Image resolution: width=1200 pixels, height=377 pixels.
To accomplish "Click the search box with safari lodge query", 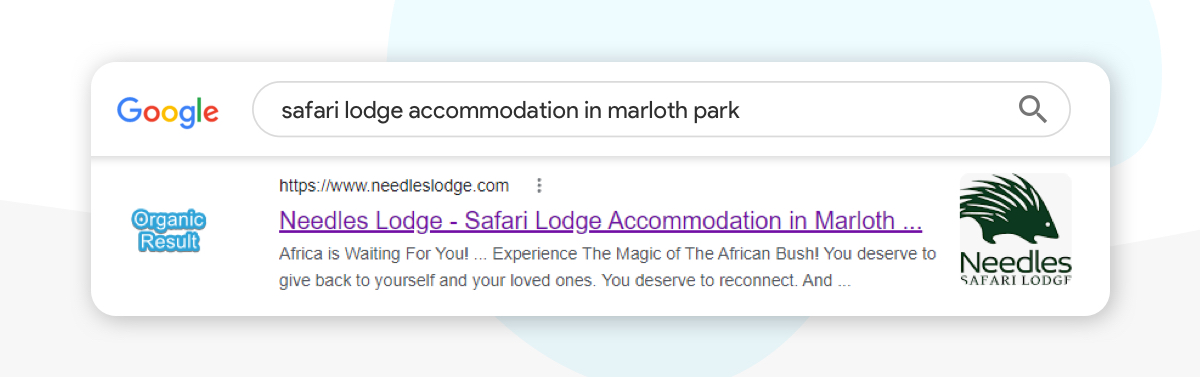I will pos(661,109).
